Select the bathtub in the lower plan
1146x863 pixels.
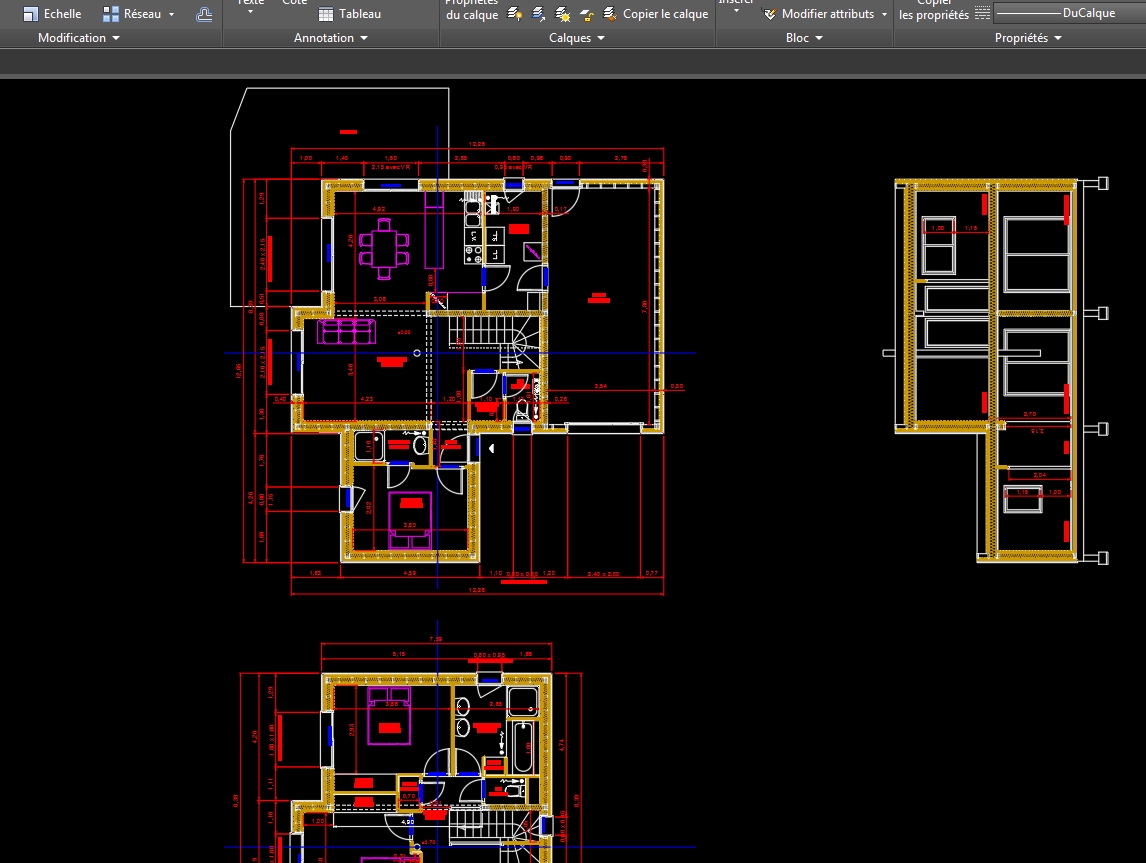click(x=523, y=746)
